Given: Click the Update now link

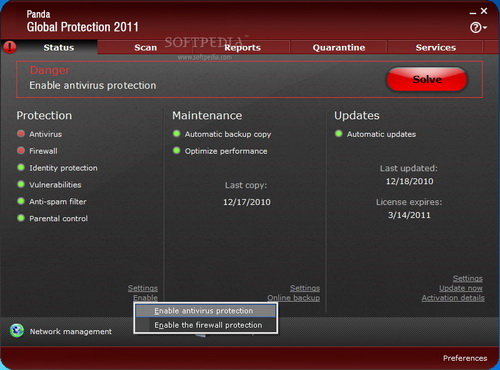Looking at the screenshot, I should point(461,288).
